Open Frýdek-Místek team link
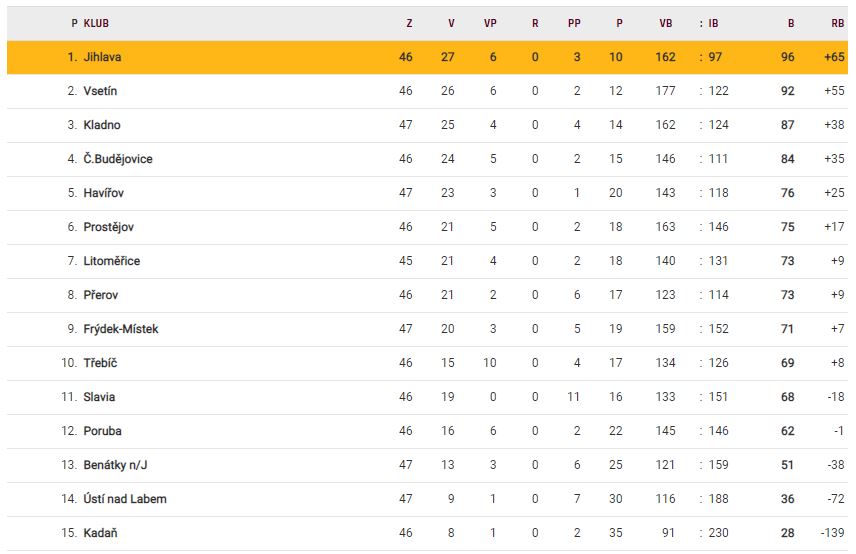 121,329
